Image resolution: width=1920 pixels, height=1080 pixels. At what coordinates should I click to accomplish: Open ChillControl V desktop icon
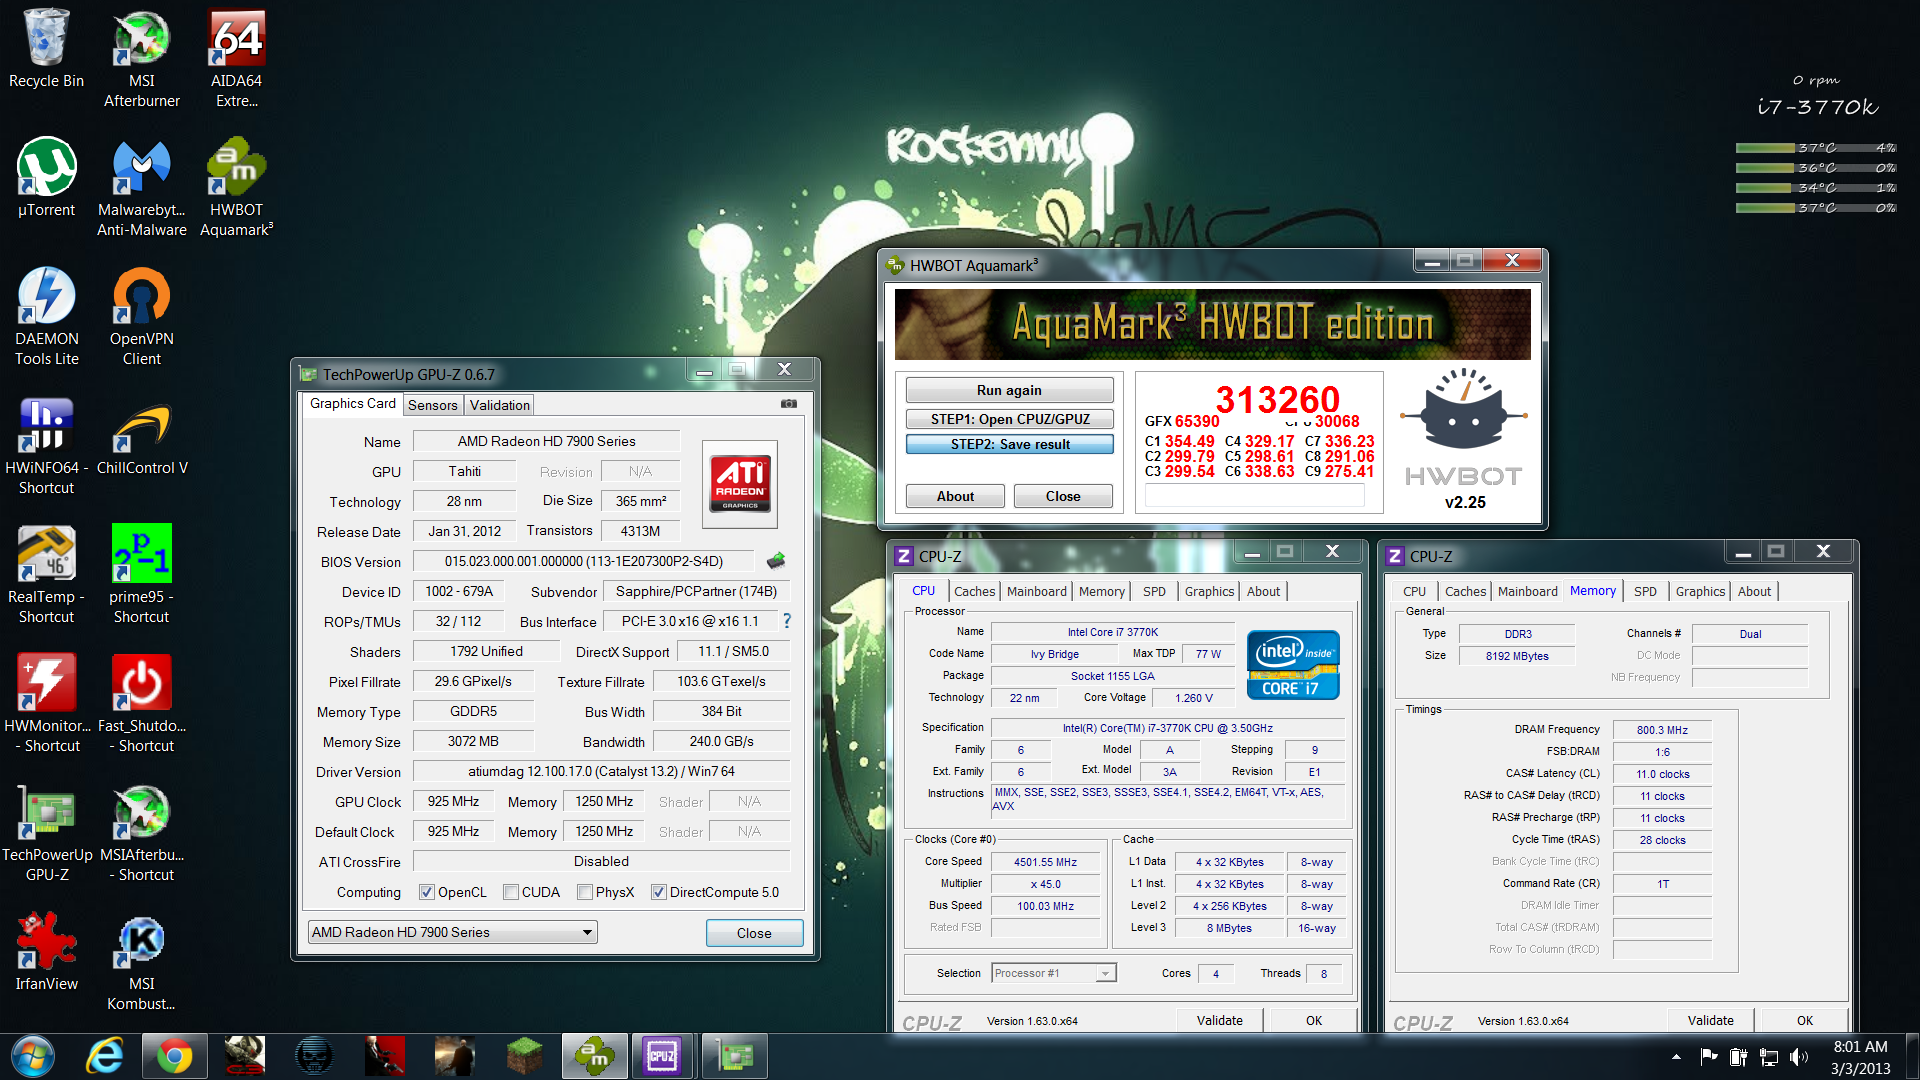click(x=142, y=436)
